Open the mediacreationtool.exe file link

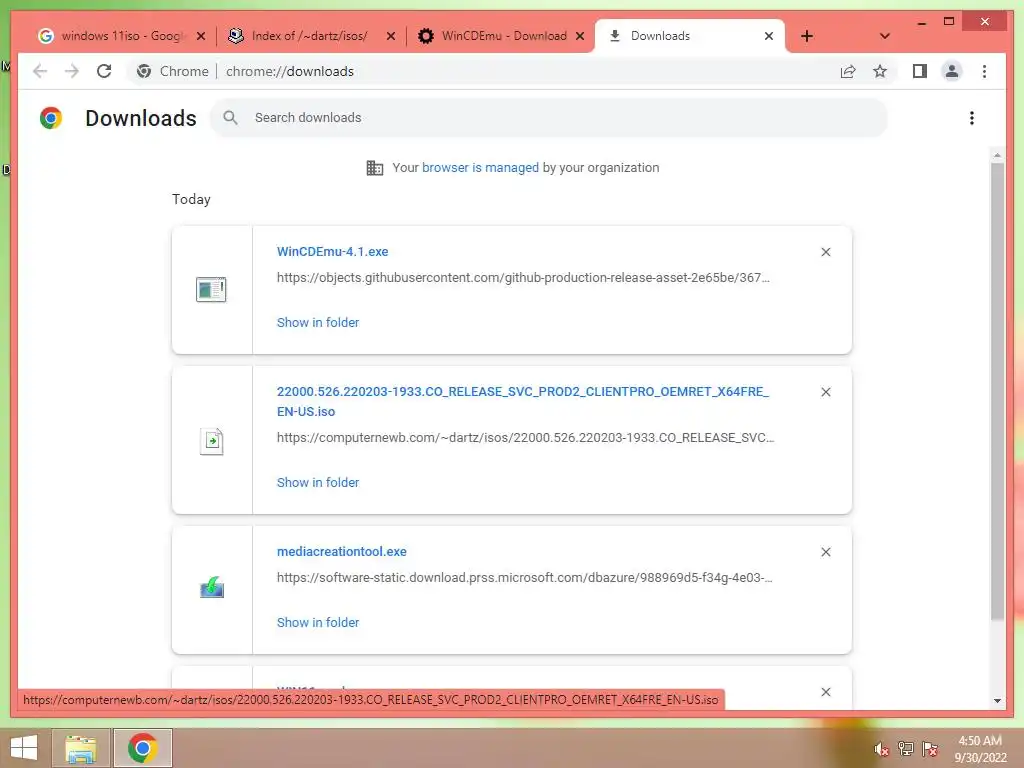342,551
